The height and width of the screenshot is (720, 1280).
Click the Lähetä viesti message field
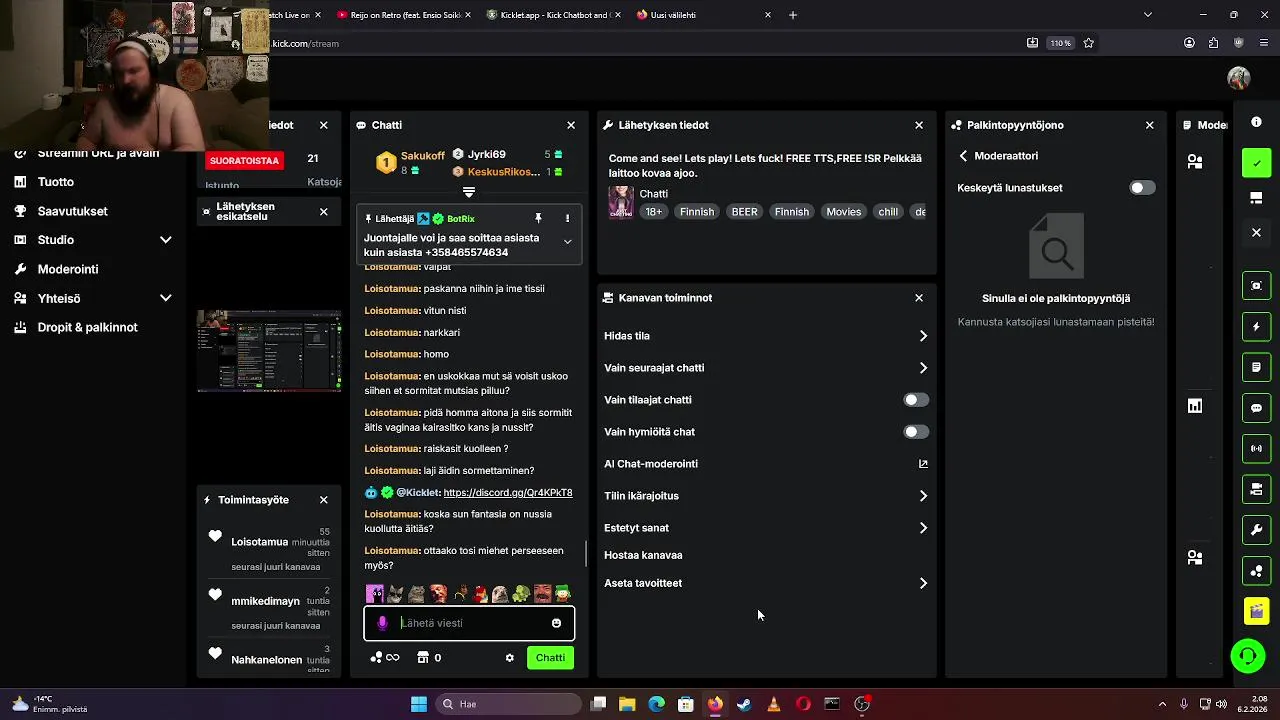[470, 623]
